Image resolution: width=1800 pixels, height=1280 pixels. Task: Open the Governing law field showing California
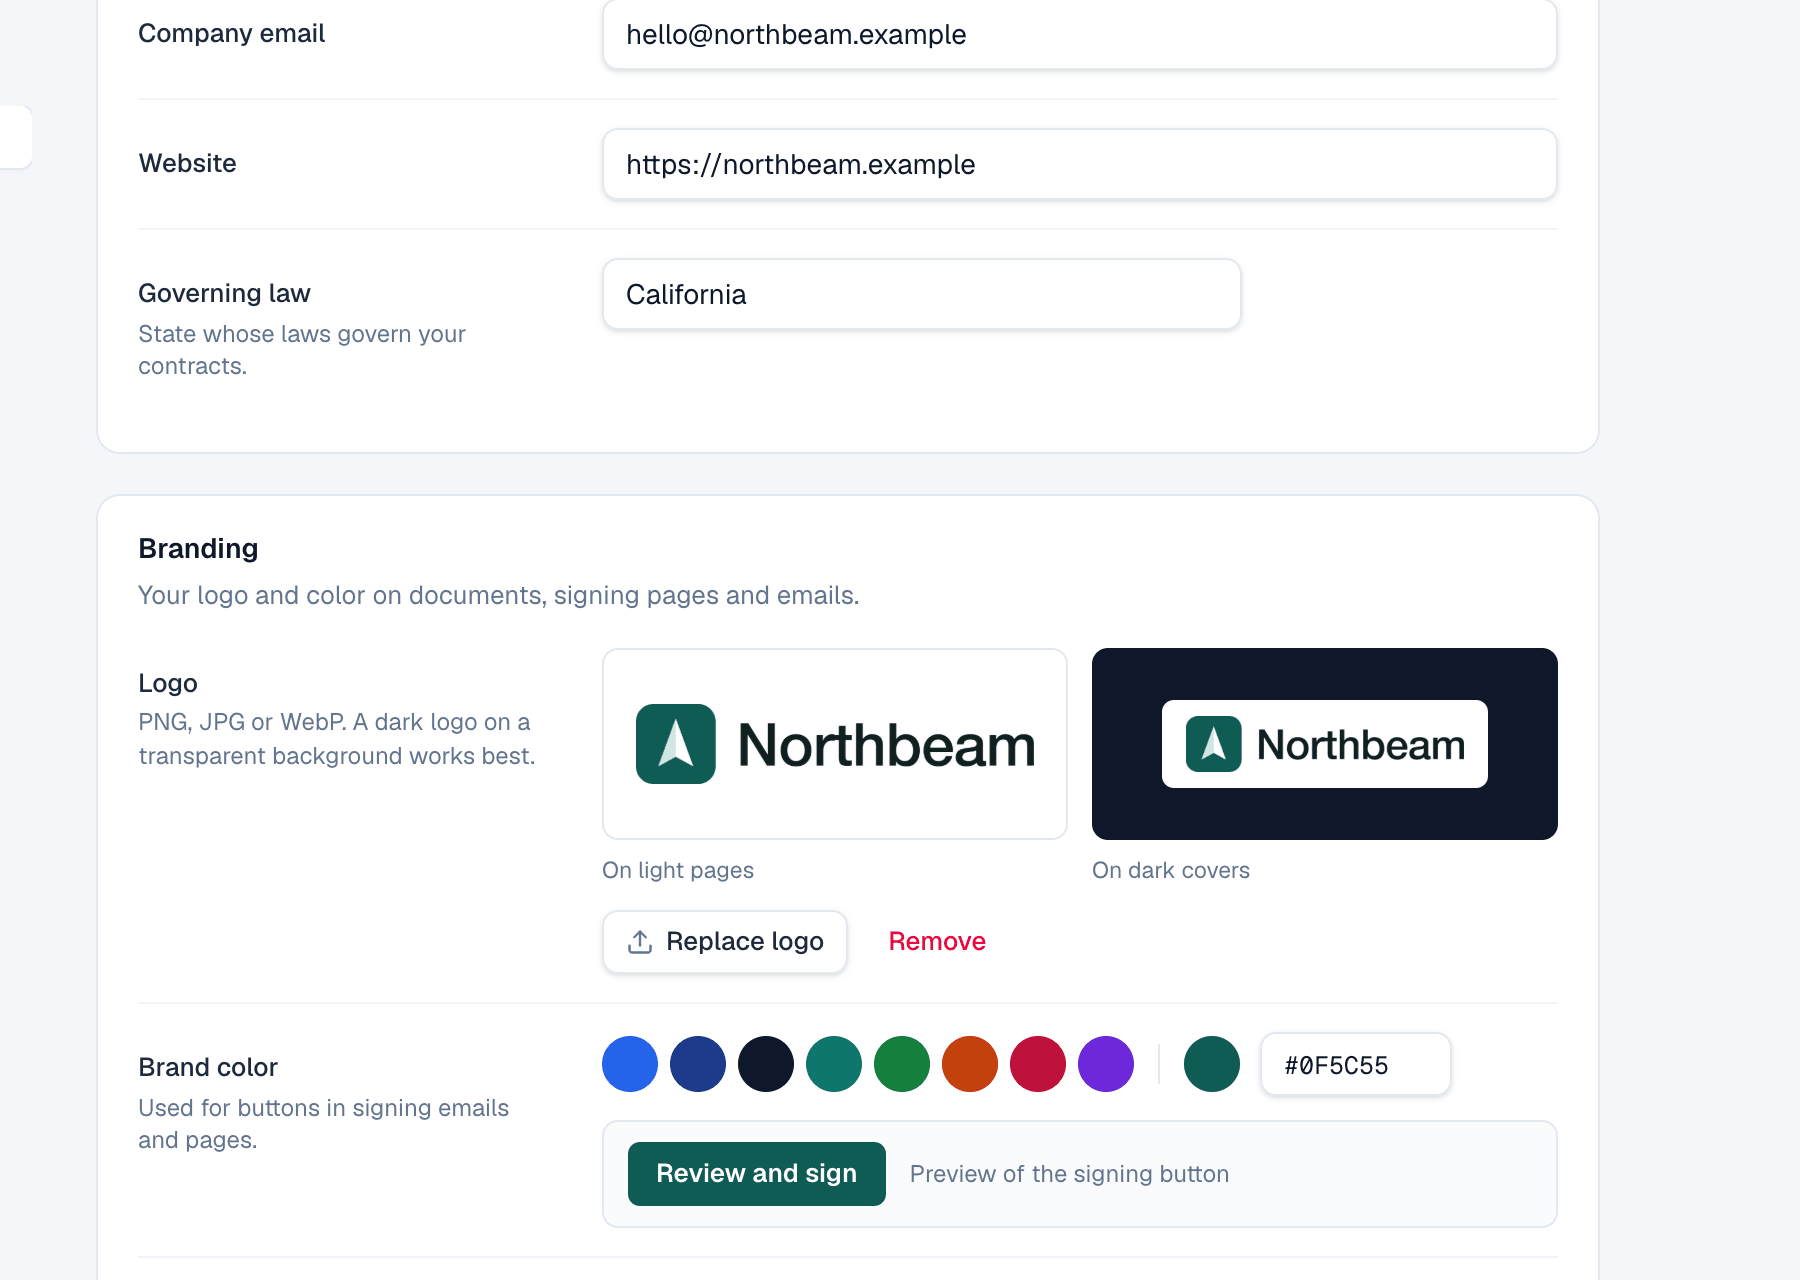pyautogui.click(x=922, y=294)
